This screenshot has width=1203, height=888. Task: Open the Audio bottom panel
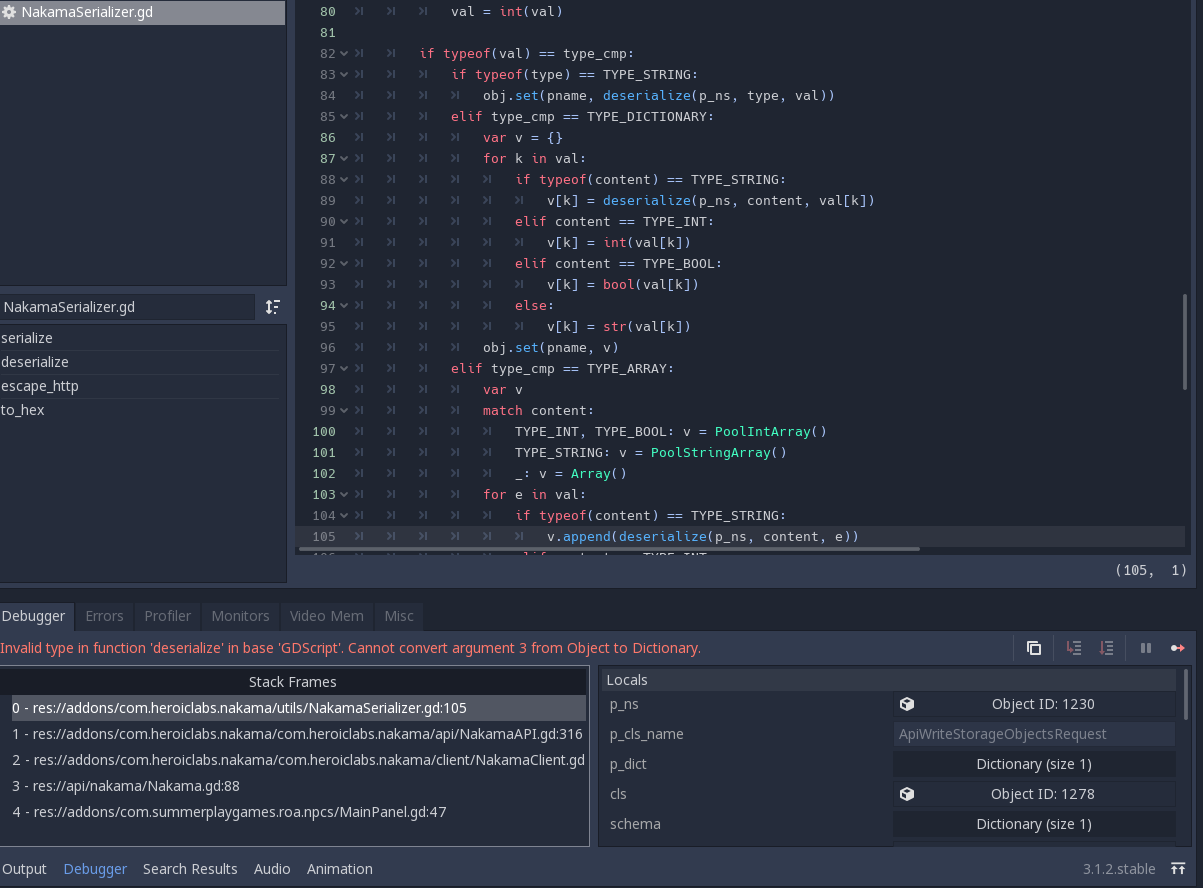272,869
